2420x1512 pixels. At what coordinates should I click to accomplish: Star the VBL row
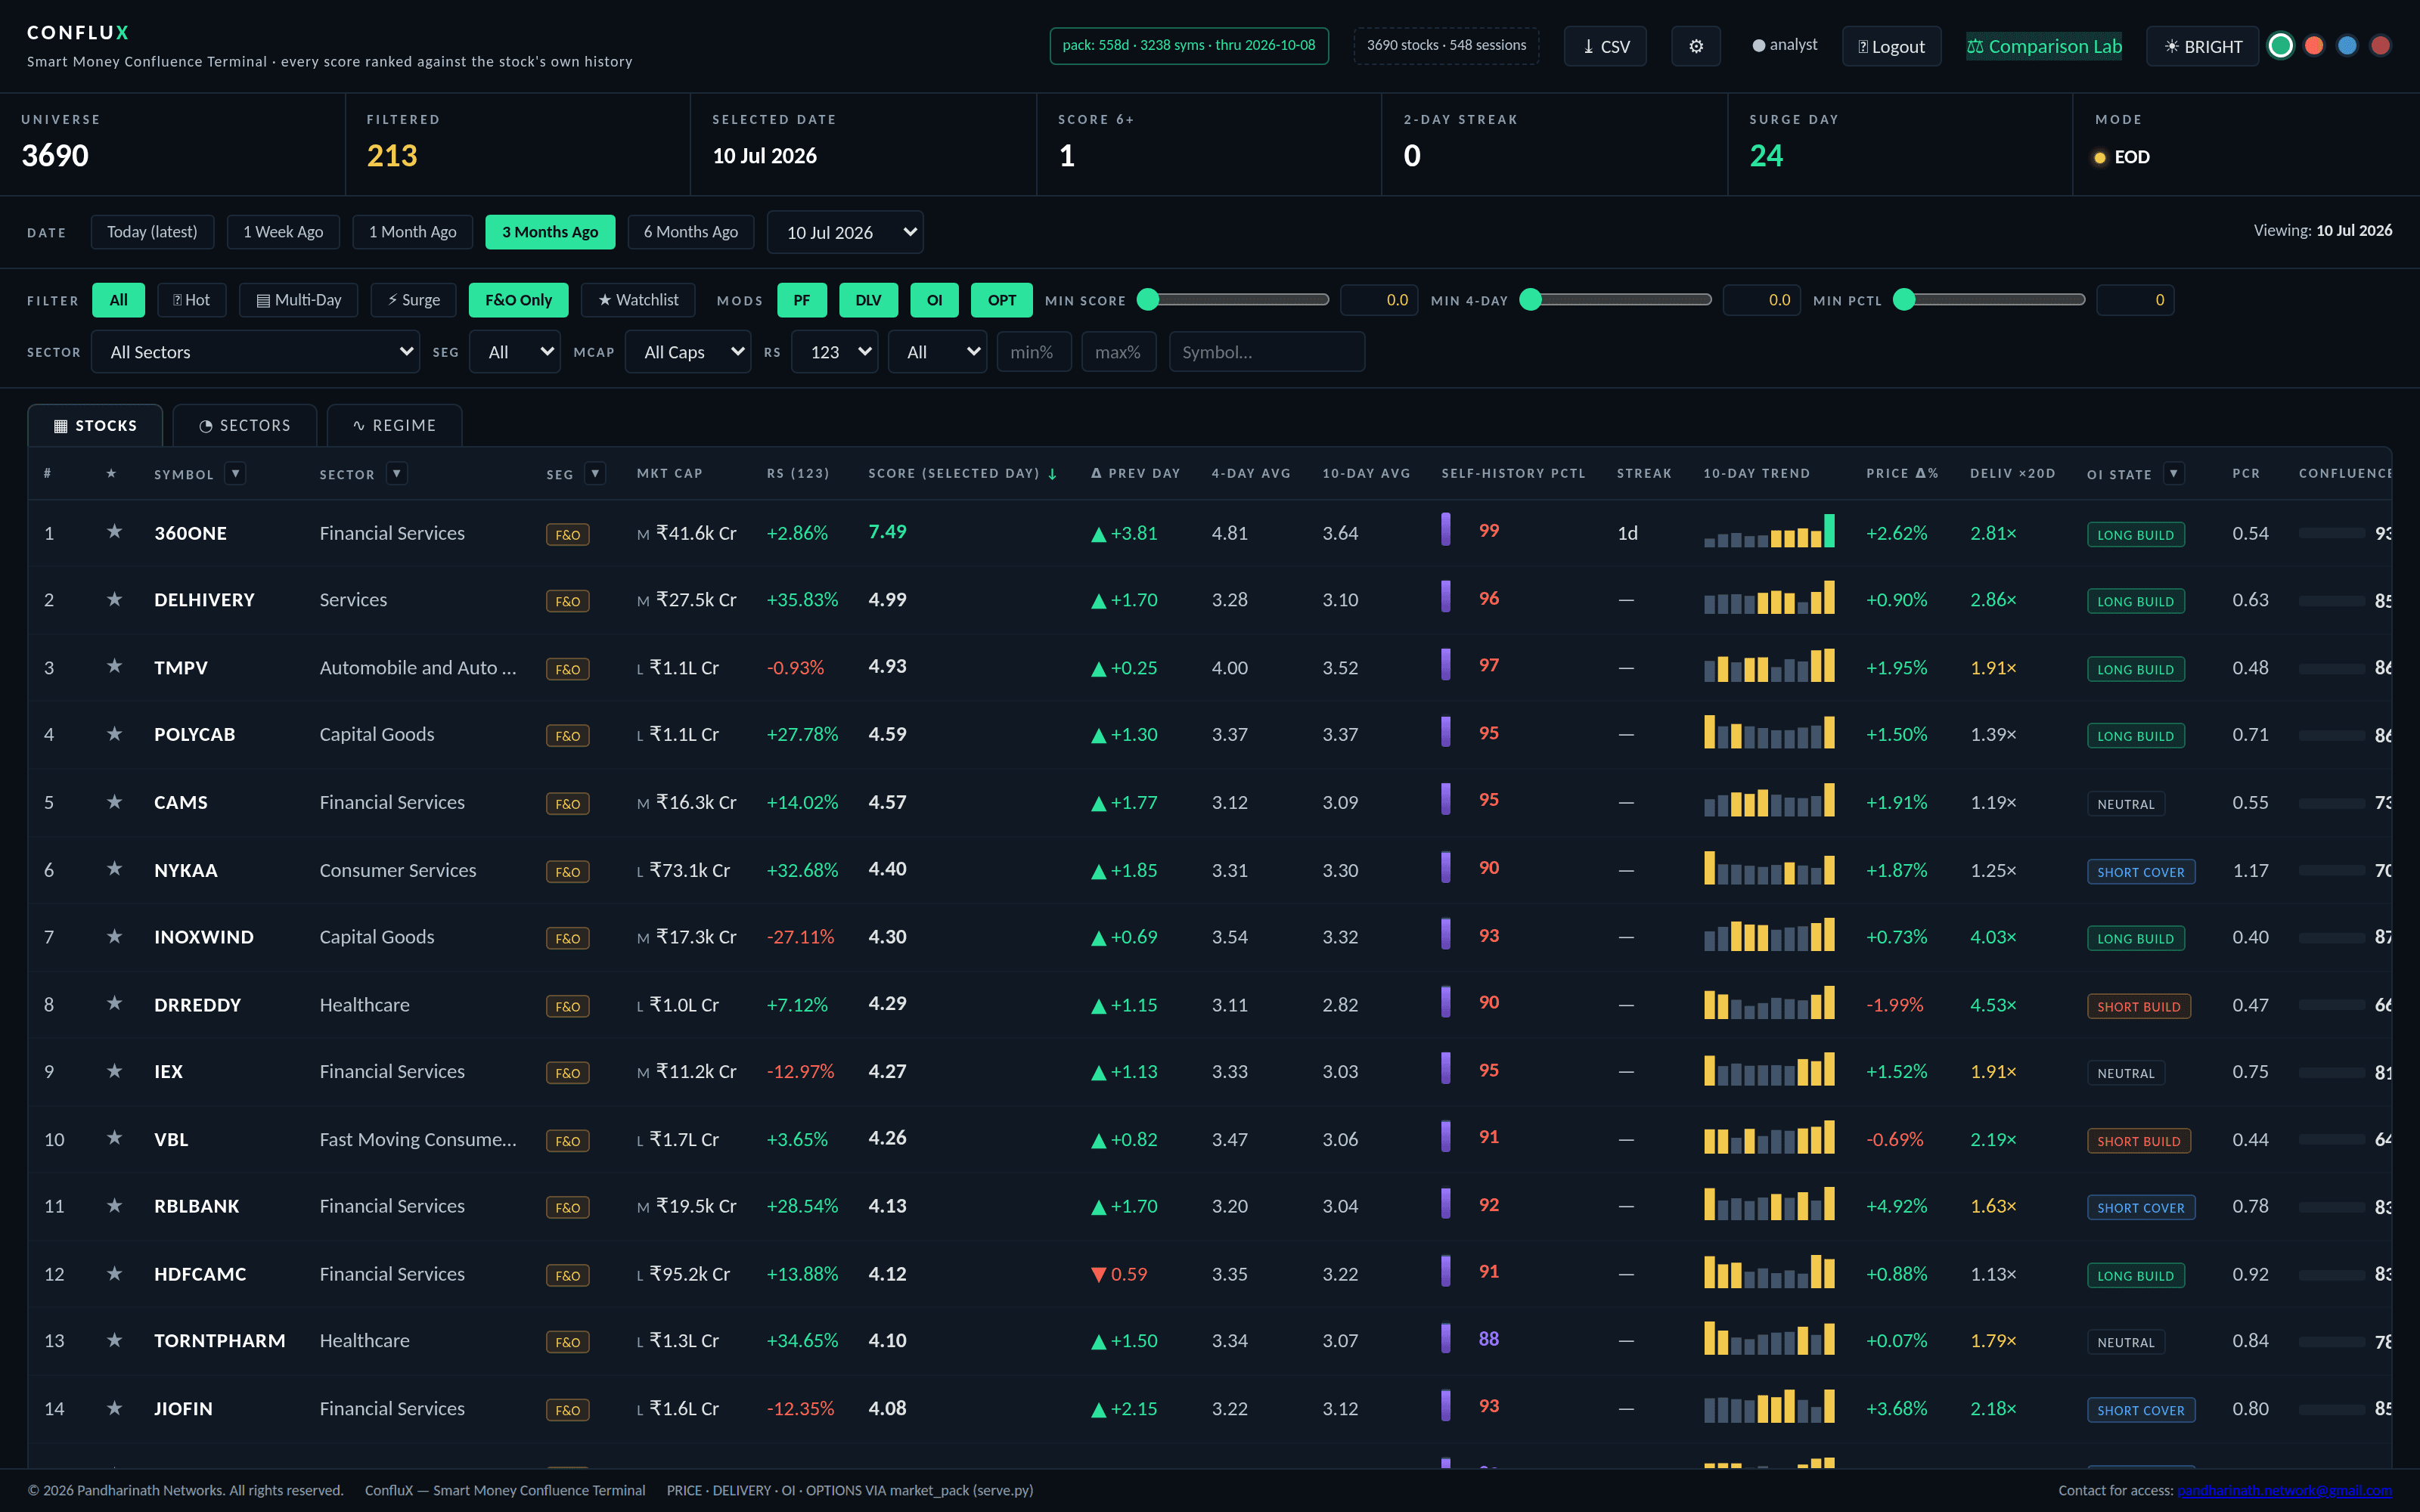(114, 1138)
